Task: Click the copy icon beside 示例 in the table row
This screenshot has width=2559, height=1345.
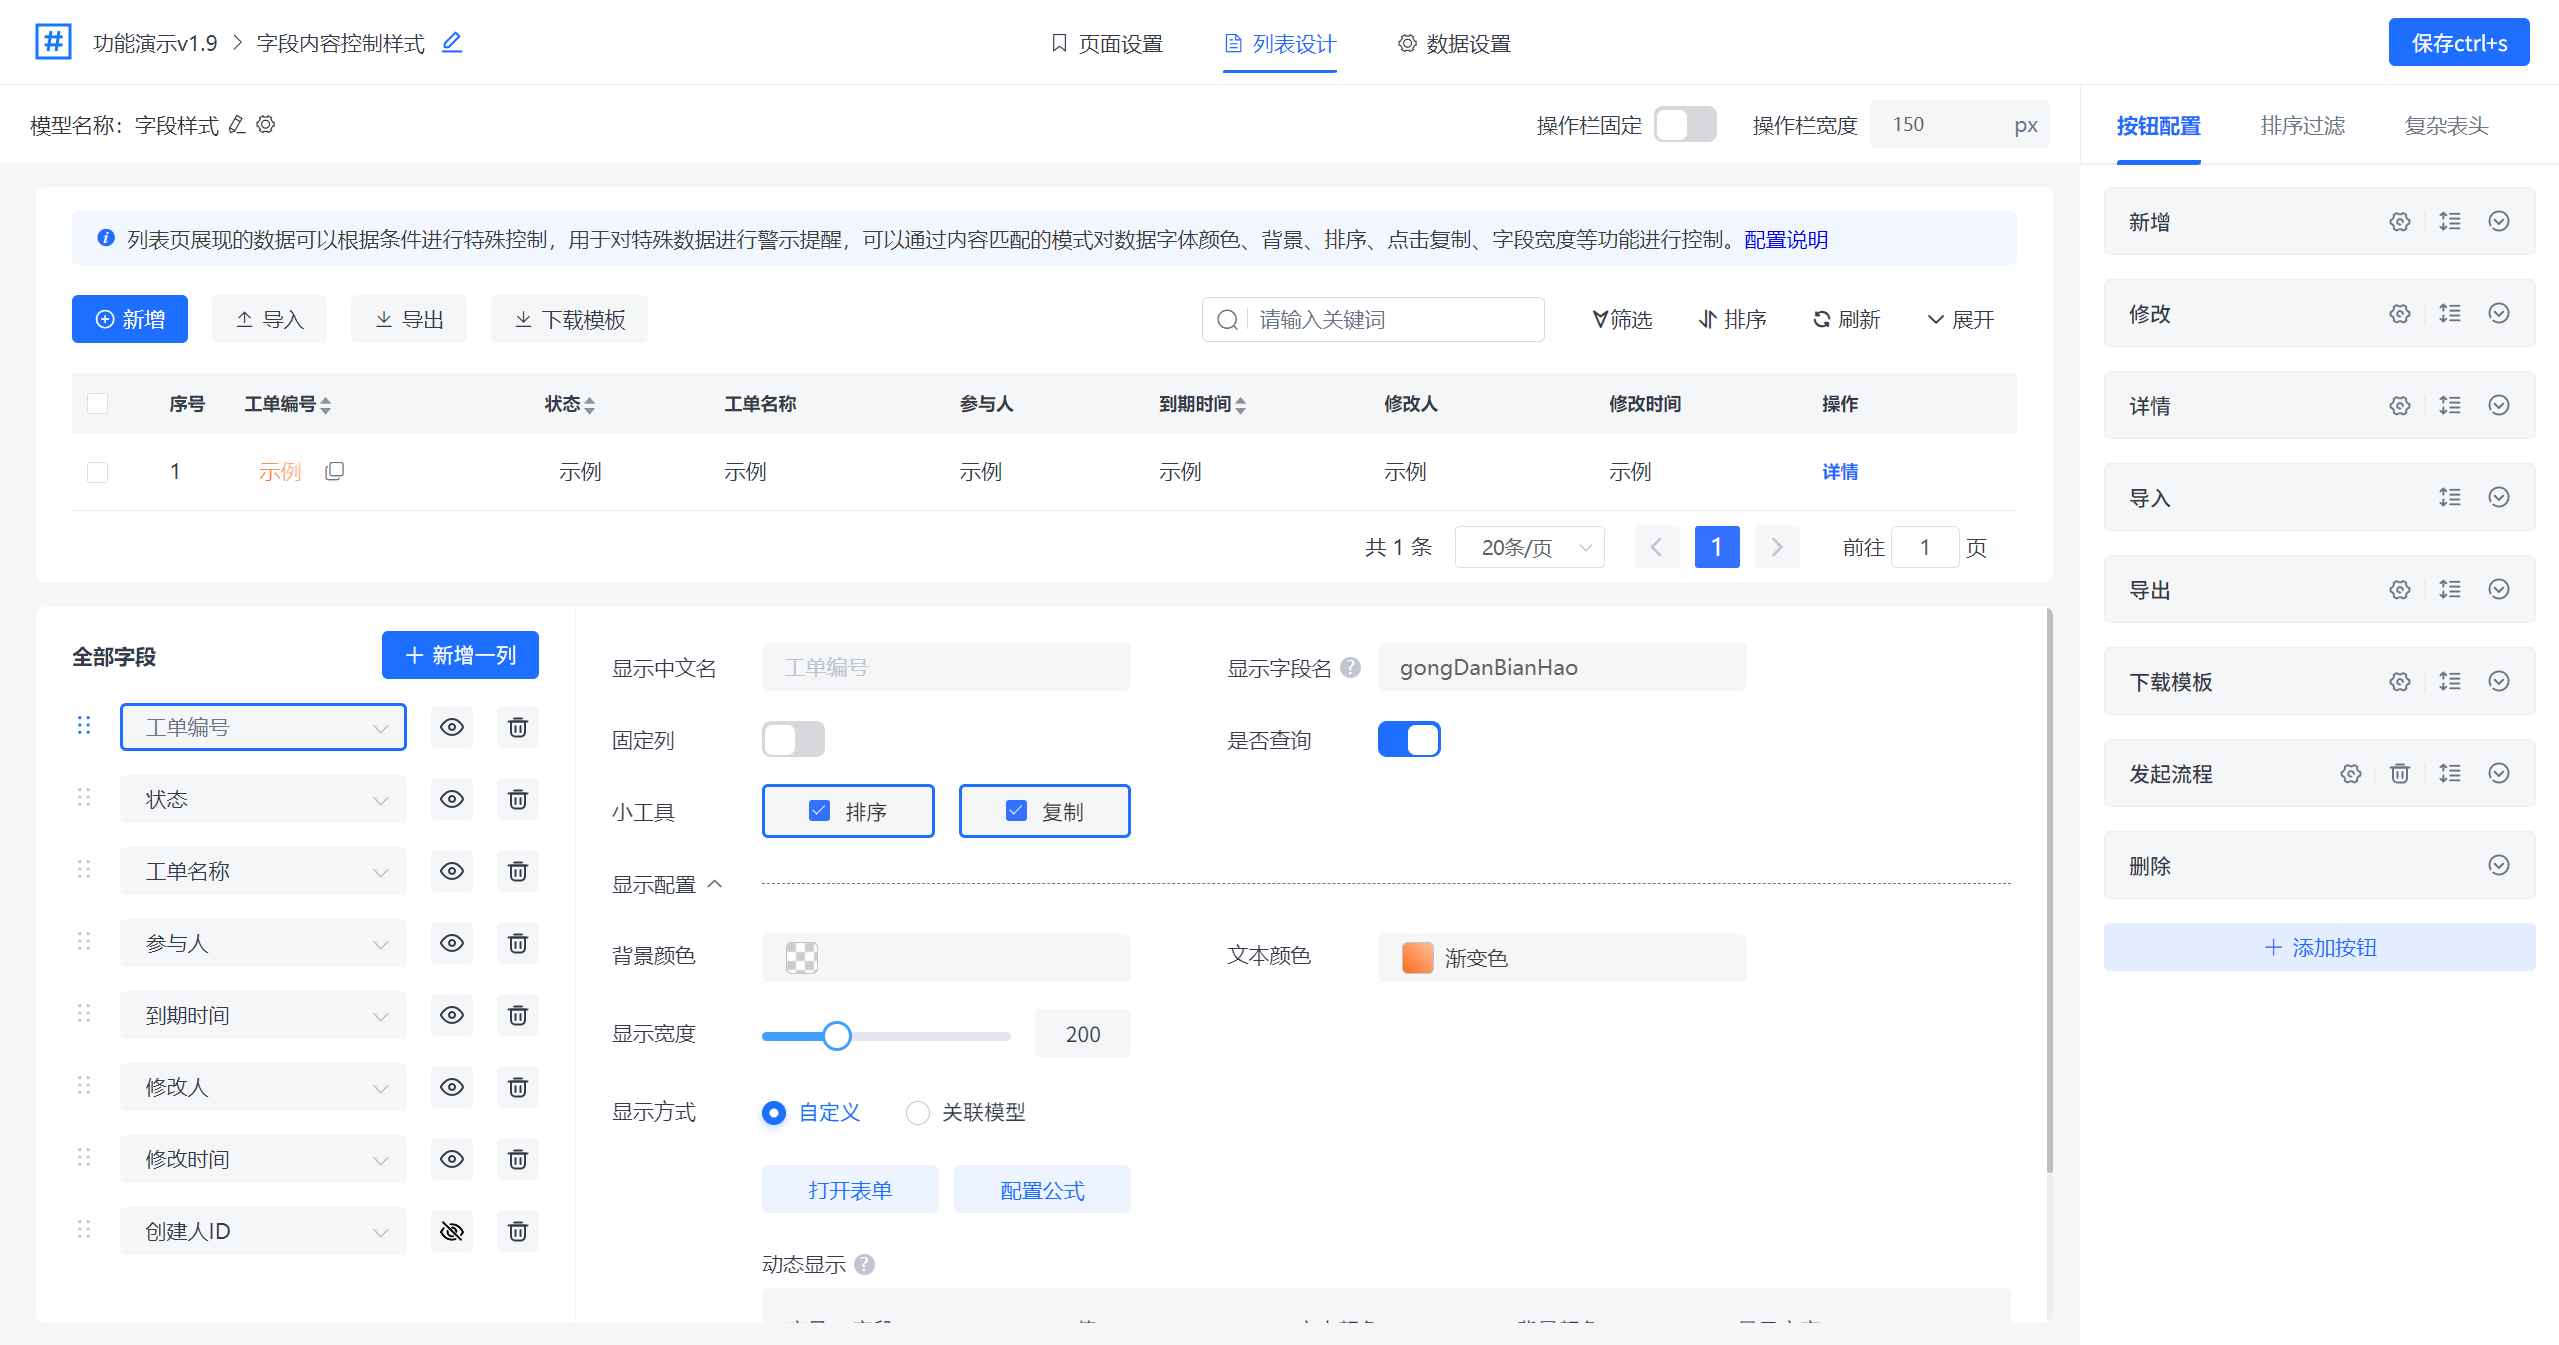Action: click(335, 471)
